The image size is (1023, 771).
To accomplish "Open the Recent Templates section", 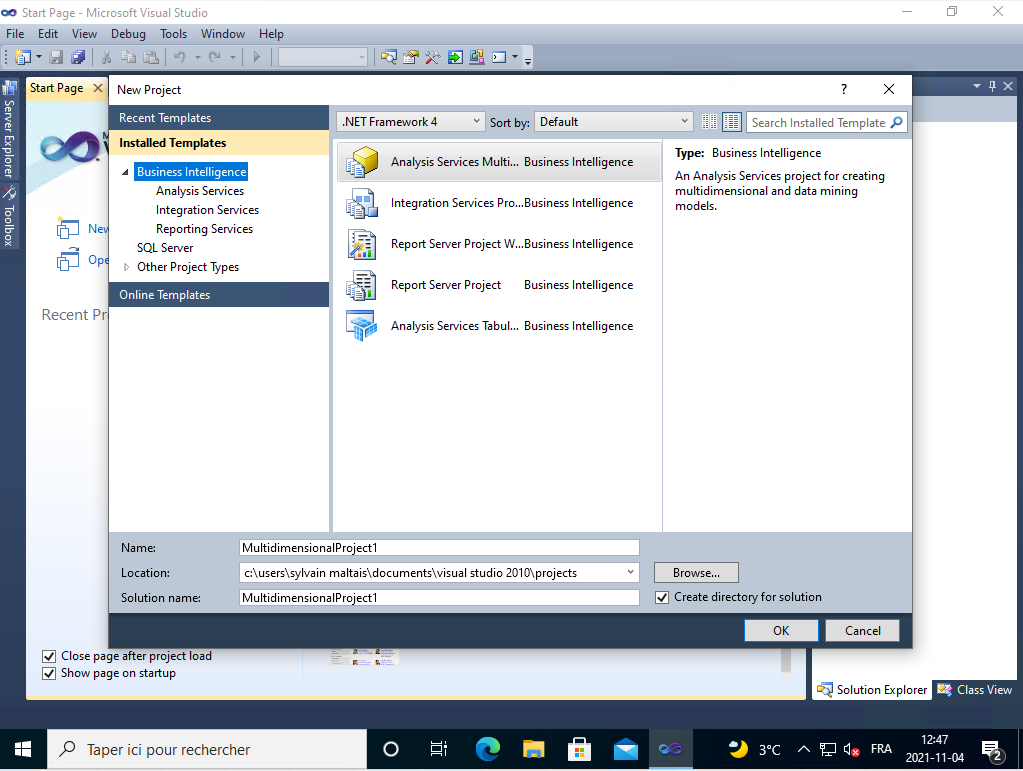I will [165, 118].
